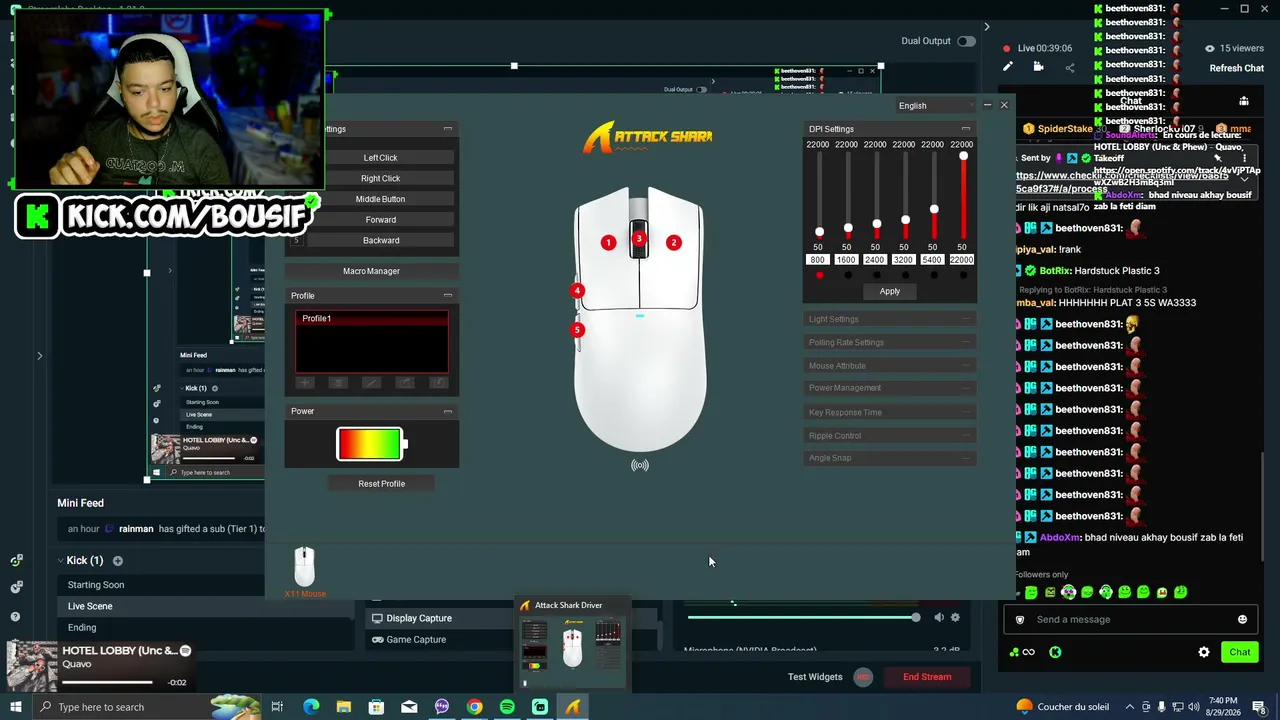
Task: Collapse the Profile panel
Action: 448,296
